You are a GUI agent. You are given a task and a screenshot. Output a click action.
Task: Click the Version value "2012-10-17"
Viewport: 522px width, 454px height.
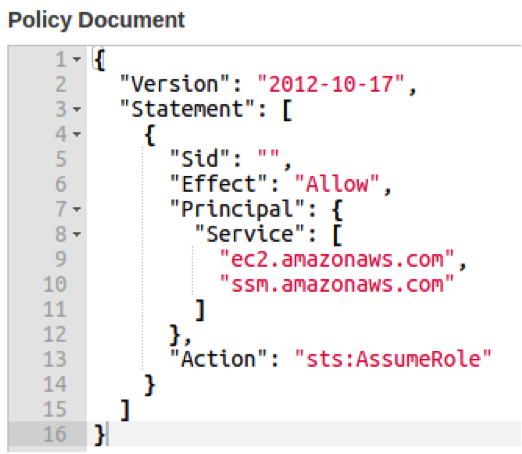tap(331, 84)
